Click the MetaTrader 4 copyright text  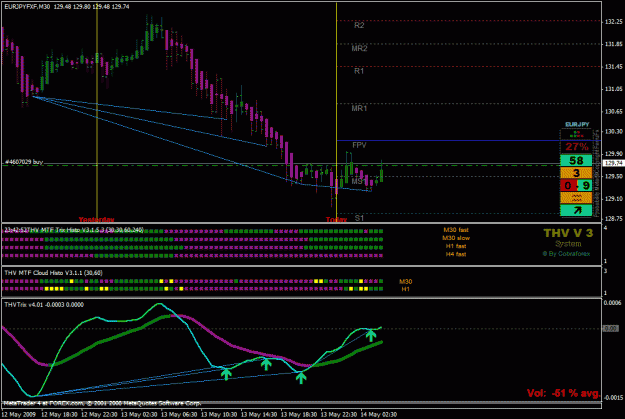tap(102, 403)
